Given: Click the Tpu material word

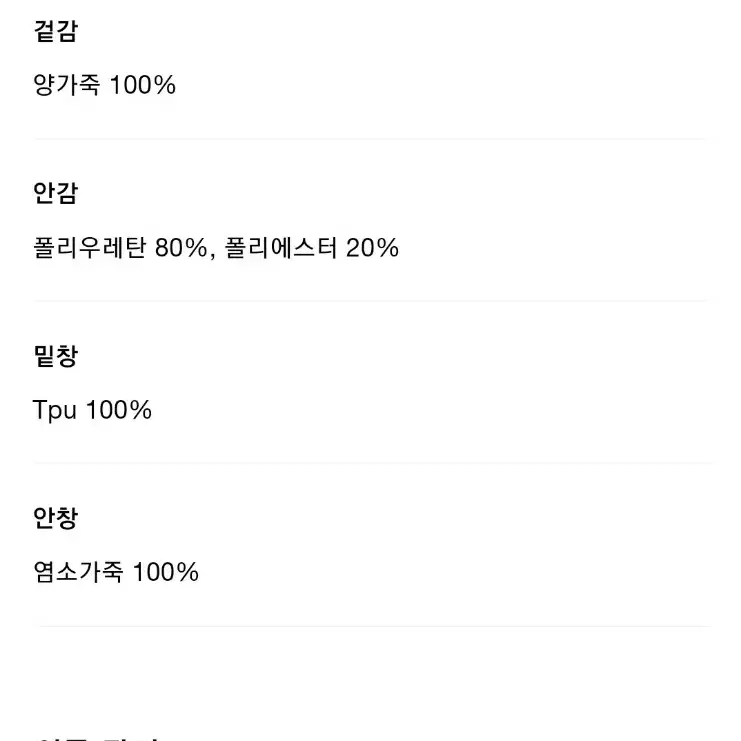Looking at the screenshot, I should pyautogui.click(x=54, y=410).
